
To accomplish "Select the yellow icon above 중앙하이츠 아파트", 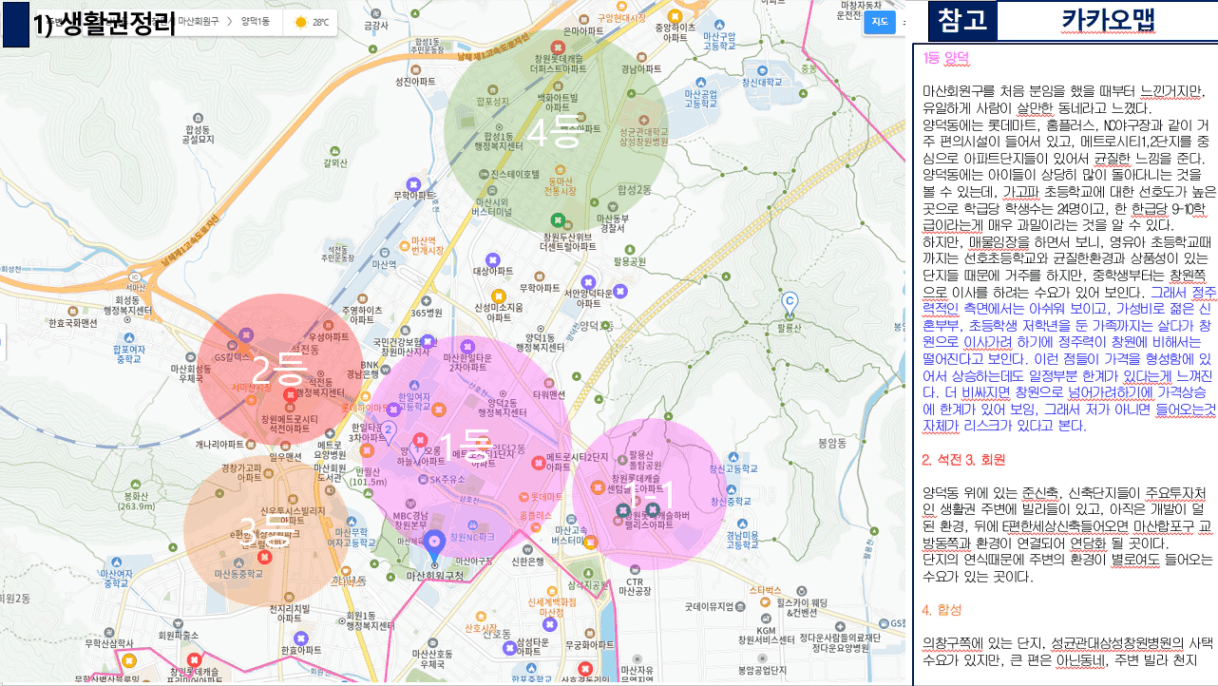I will tap(676, 15).
